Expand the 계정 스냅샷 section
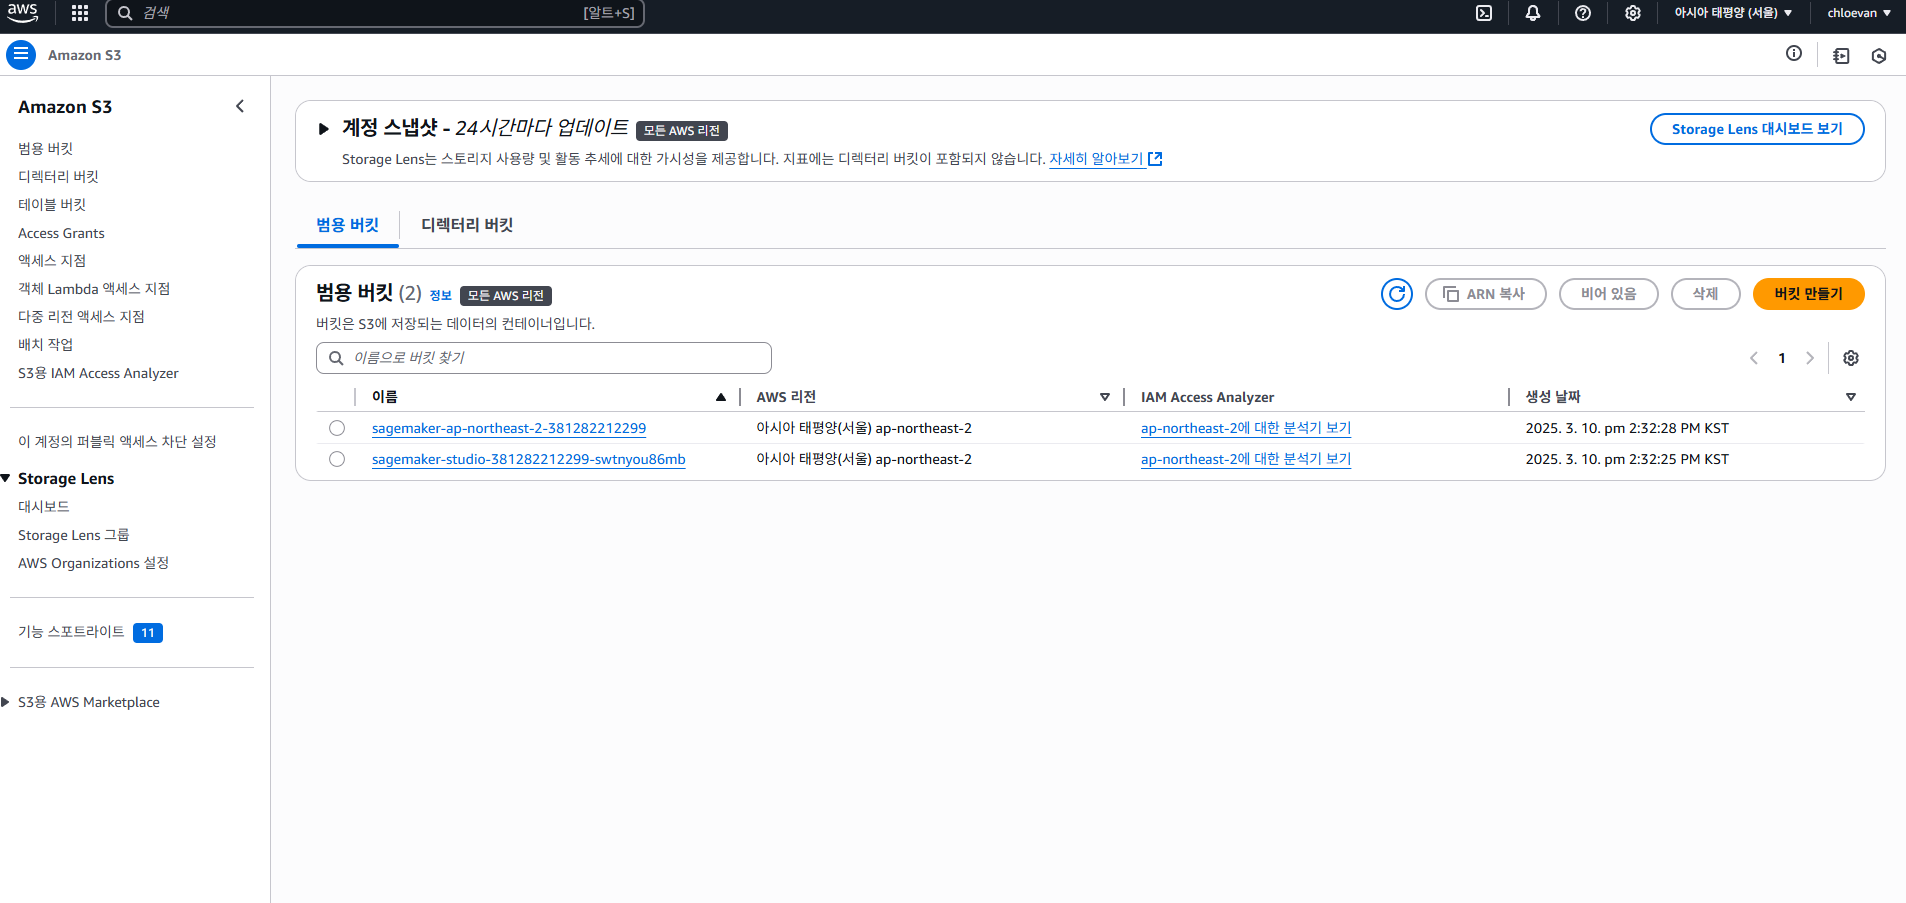1906x903 pixels. [x=323, y=129]
